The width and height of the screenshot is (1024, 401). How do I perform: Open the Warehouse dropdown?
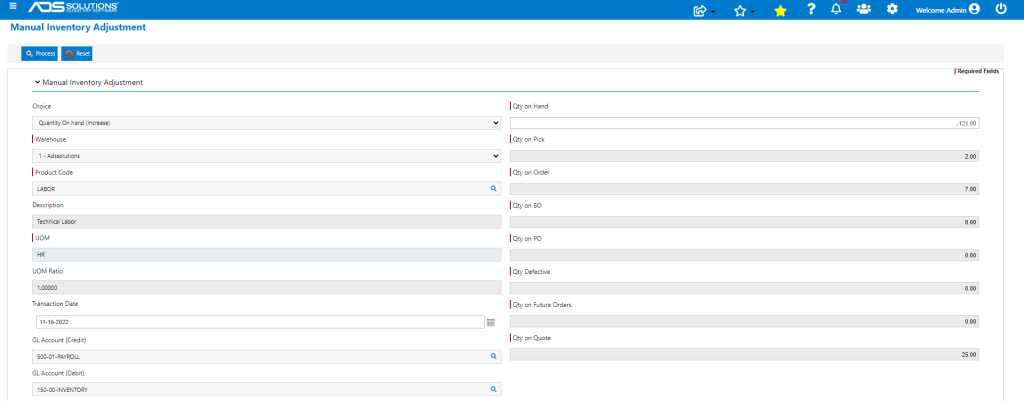pos(266,156)
